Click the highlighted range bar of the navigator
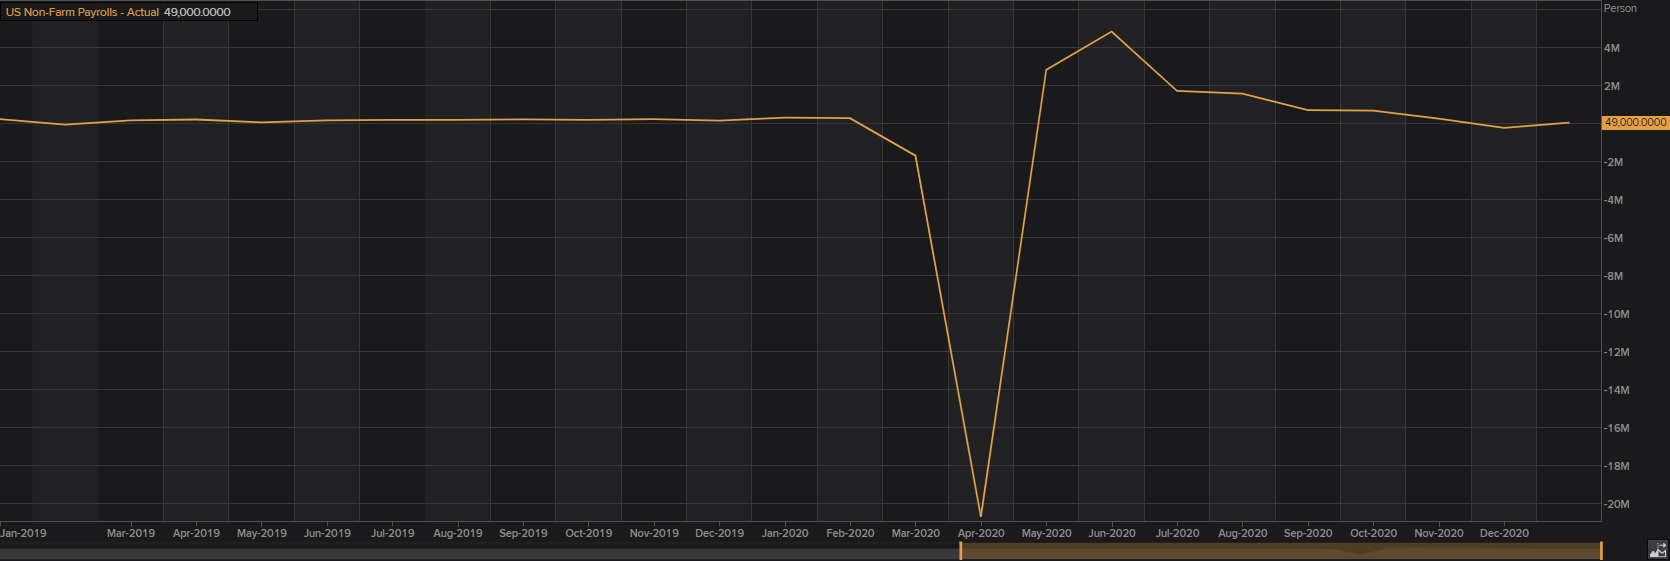This screenshot has height=561, width=1670. [1281, 551]
